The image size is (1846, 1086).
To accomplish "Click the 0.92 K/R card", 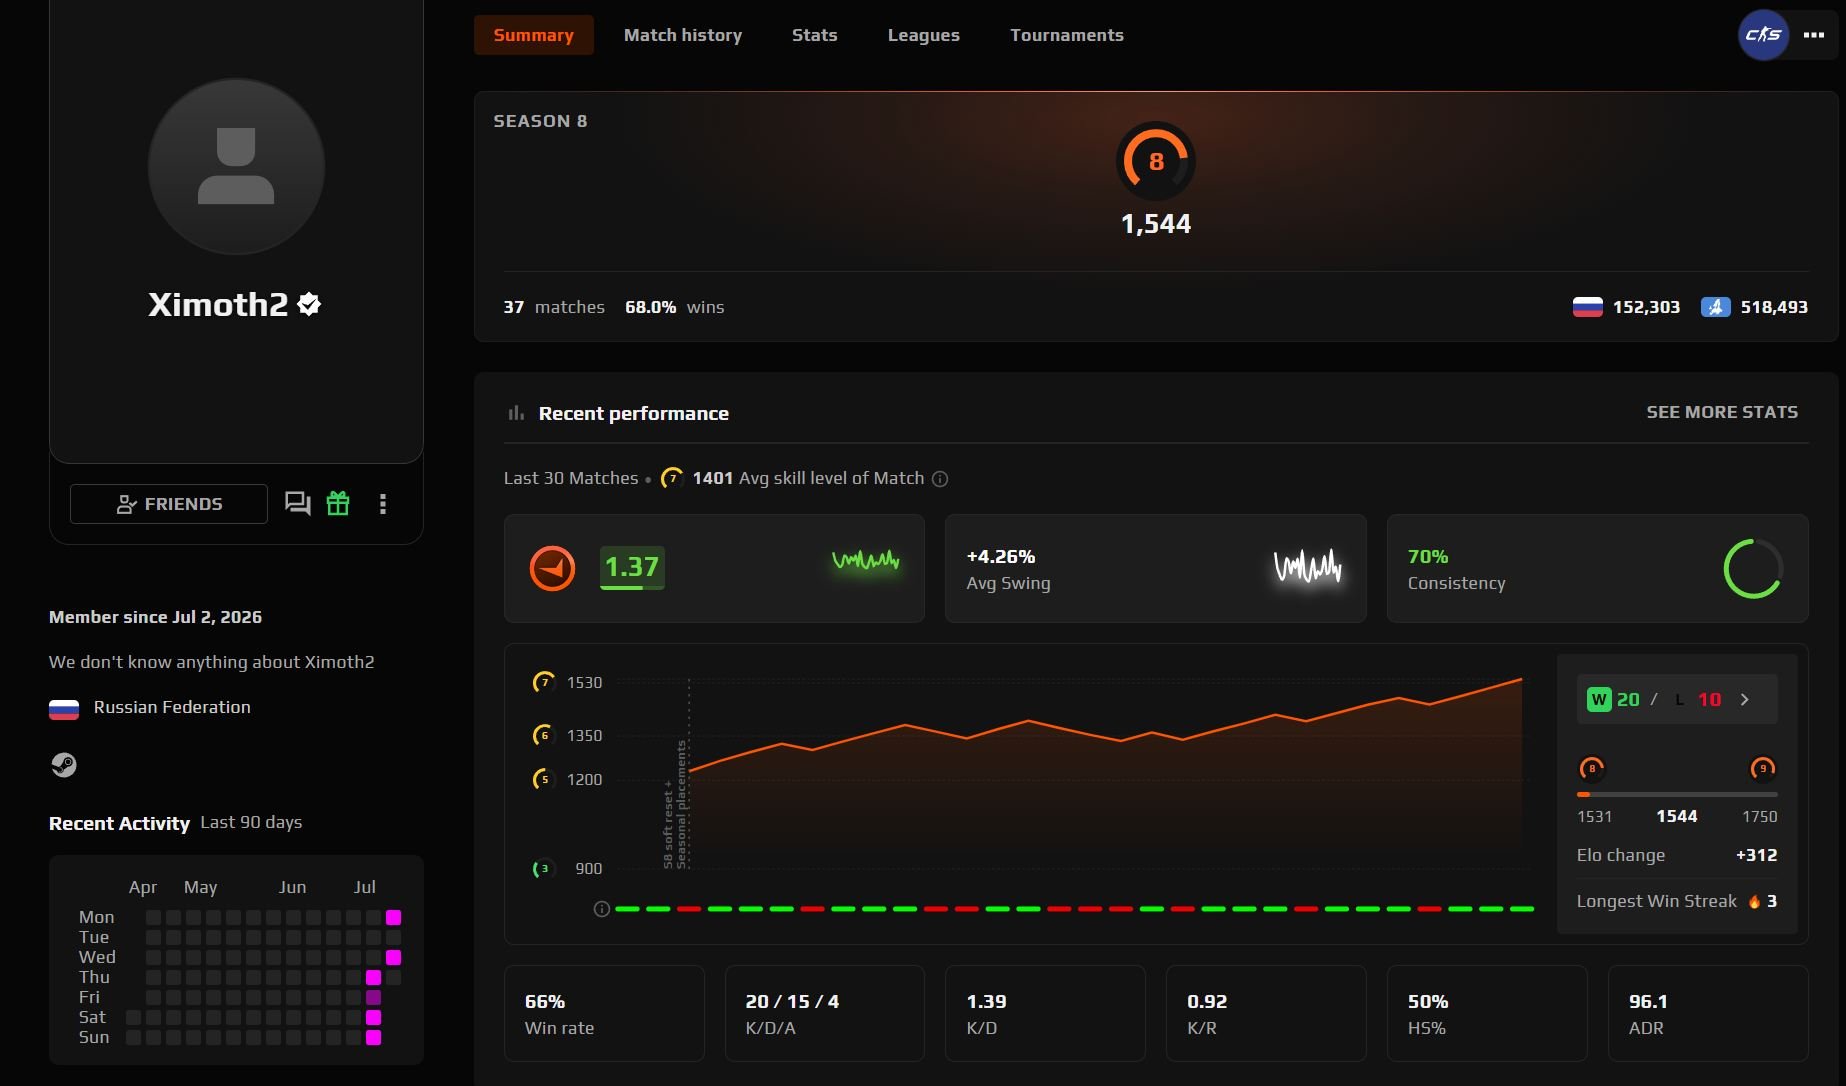I will click(1266, 1013).
